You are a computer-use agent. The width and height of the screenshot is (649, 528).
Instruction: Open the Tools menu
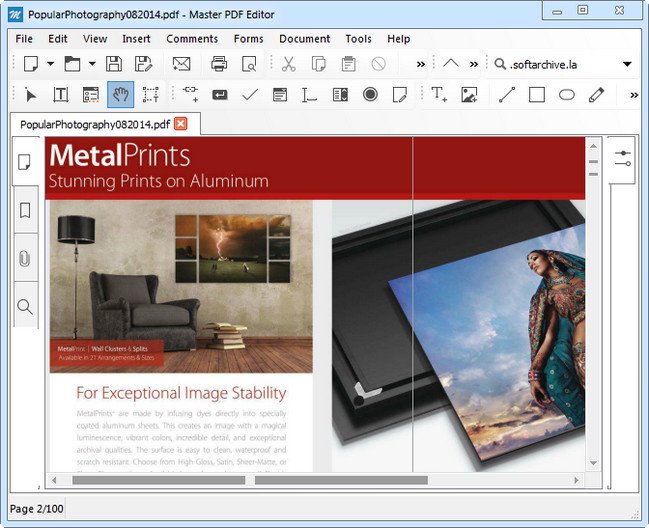358,38
